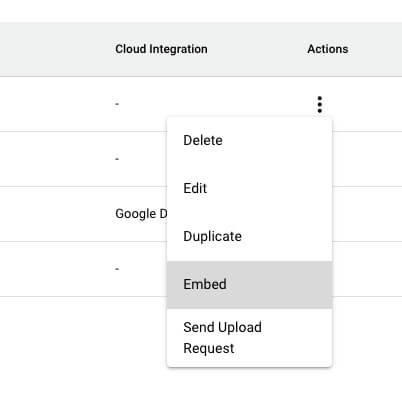Open the highlighted Embed option
The height and width of the screenshot is (402, 402).
pos(249,285)
